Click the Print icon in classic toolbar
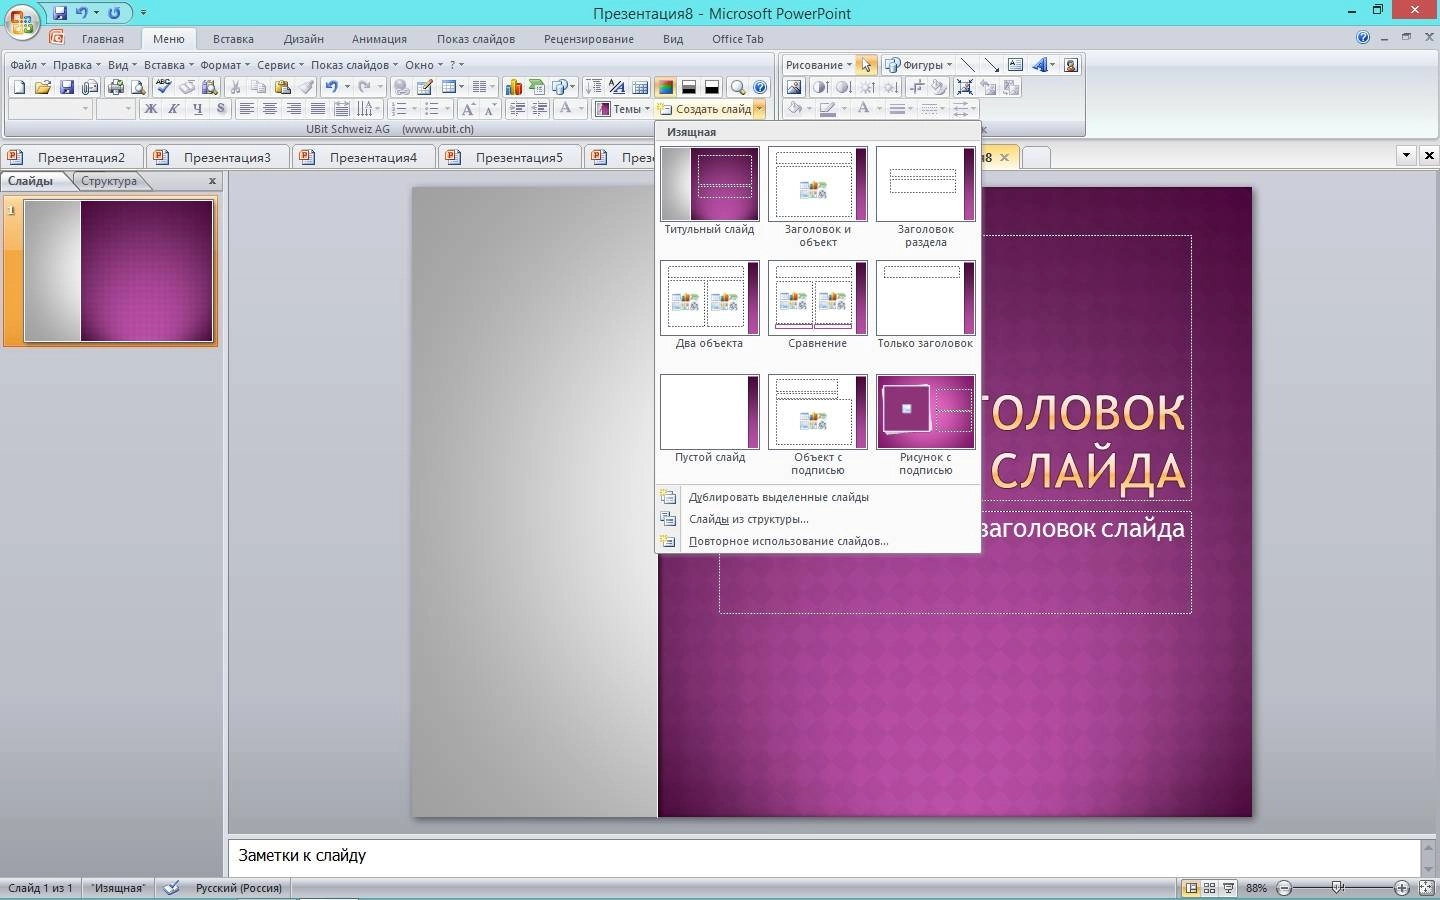The width and height of the screenshot is (1440, 900). [x=116, y=87]
